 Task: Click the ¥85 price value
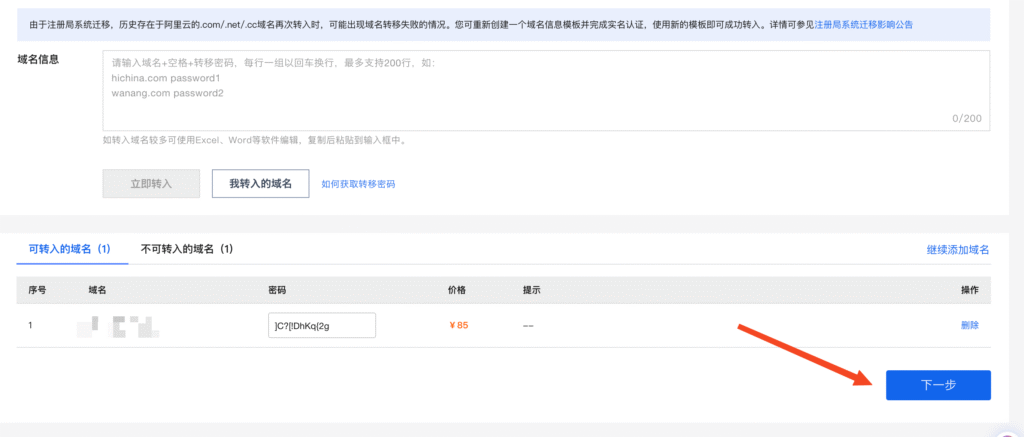click(457, 325)
